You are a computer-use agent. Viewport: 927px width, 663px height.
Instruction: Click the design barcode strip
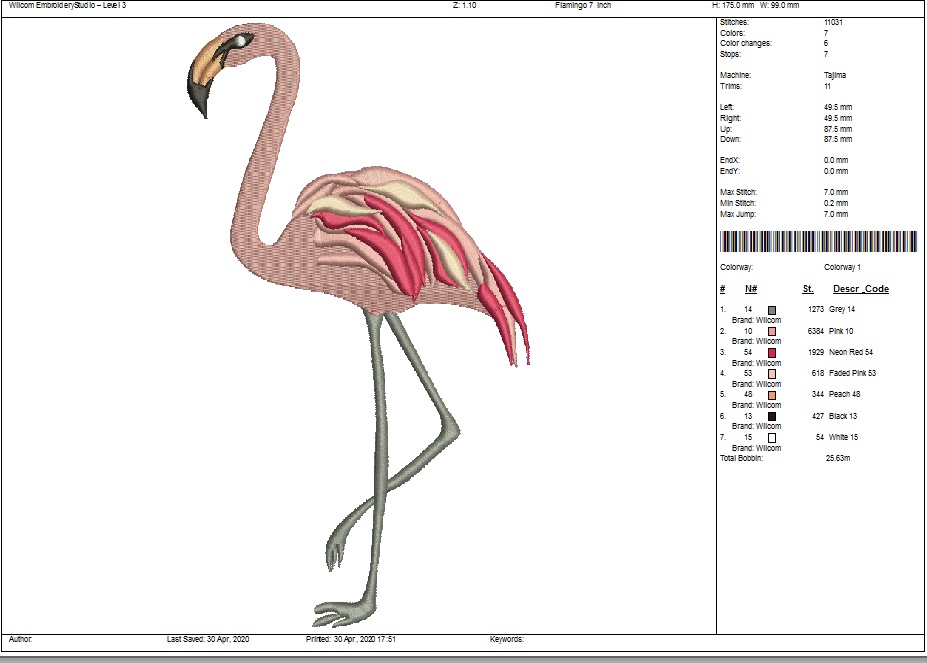818,241
